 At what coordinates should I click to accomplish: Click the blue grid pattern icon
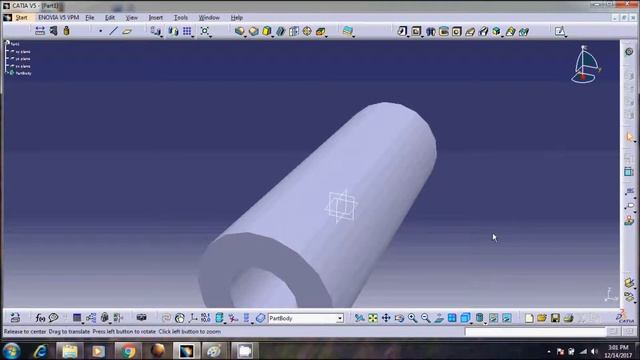point(187,31)
